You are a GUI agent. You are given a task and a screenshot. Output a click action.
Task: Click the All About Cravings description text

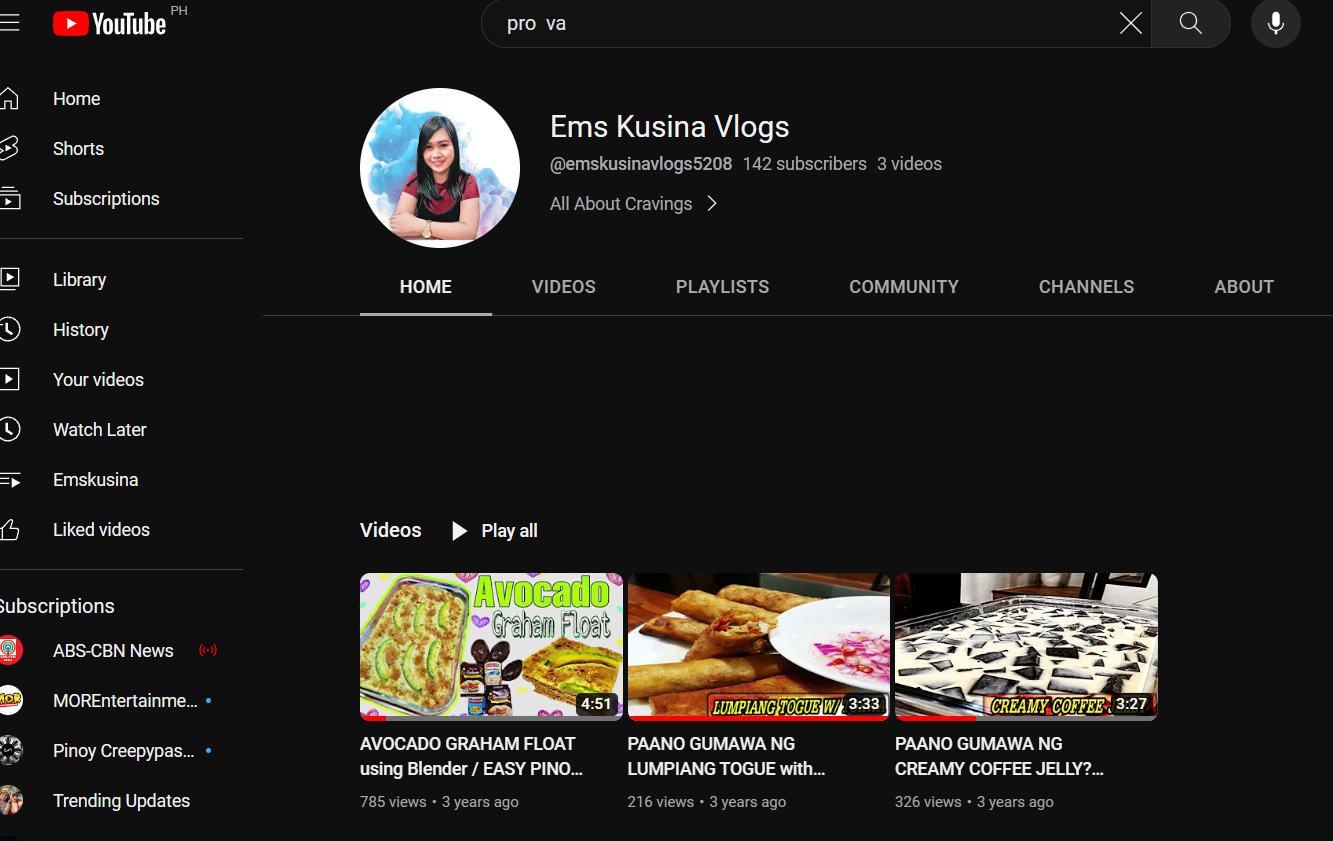coord(621,204)
